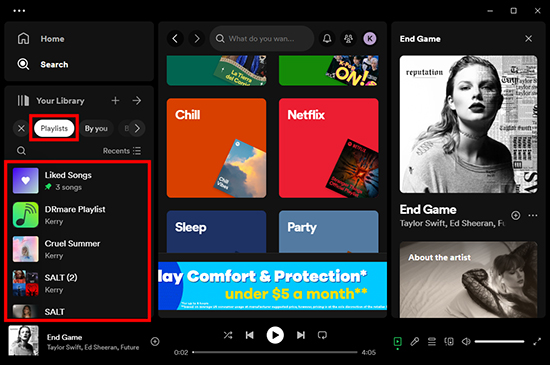
Task: Go back with the left chevron
Action: tap(175, 39)
